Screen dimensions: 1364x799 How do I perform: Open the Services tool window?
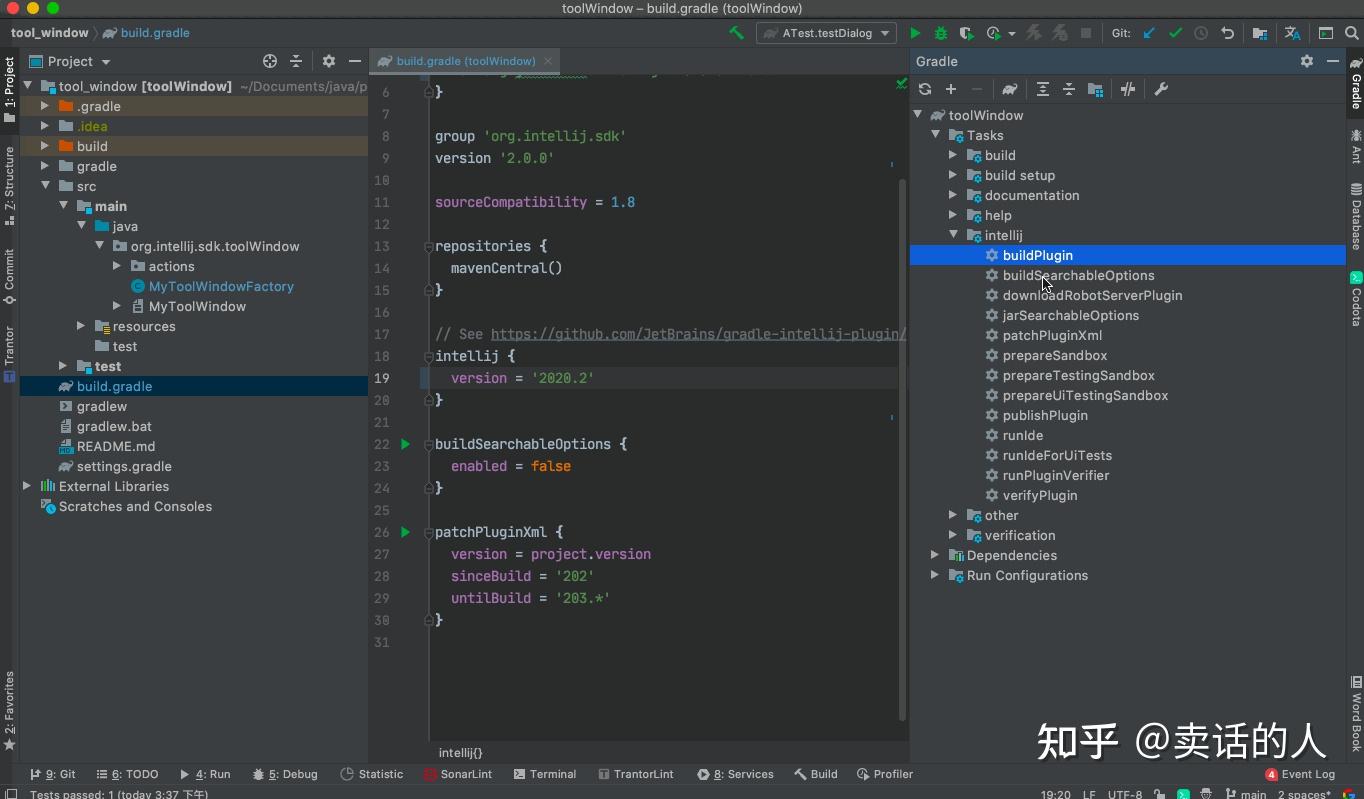[x=736, y=774]
